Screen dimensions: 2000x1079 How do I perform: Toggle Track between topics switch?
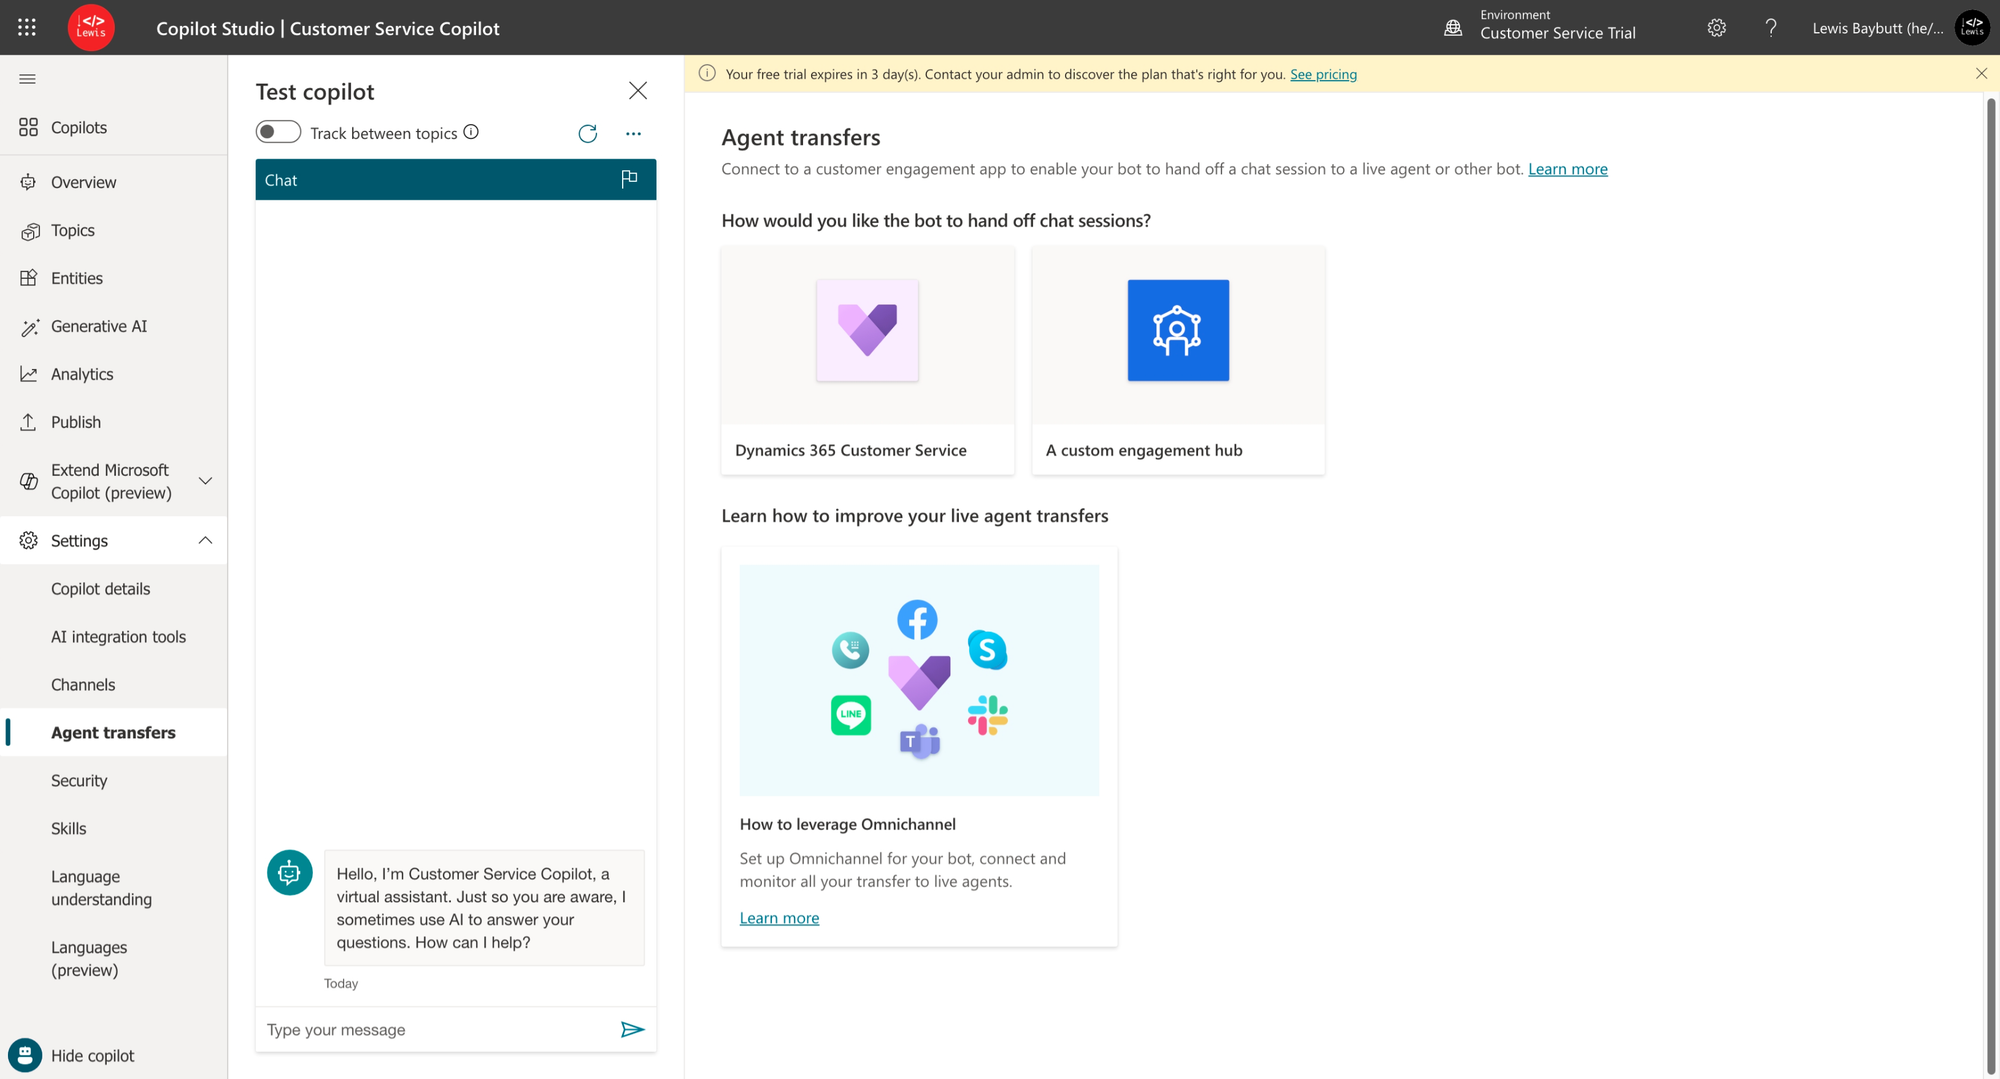278,132
